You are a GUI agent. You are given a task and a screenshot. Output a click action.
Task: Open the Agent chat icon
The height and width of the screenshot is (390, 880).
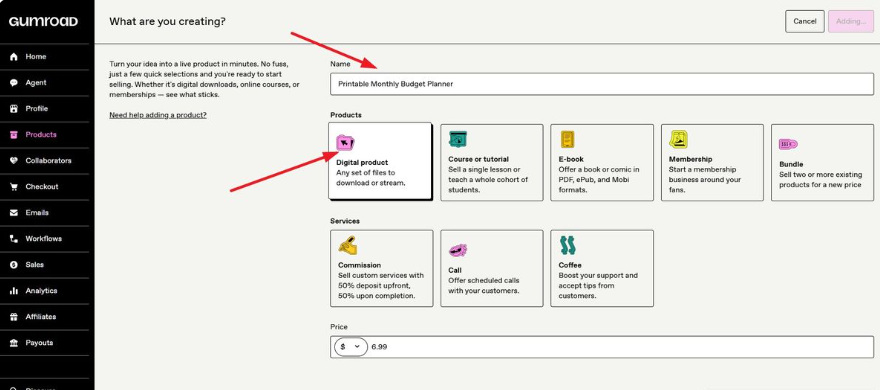(x=14, y=82)
